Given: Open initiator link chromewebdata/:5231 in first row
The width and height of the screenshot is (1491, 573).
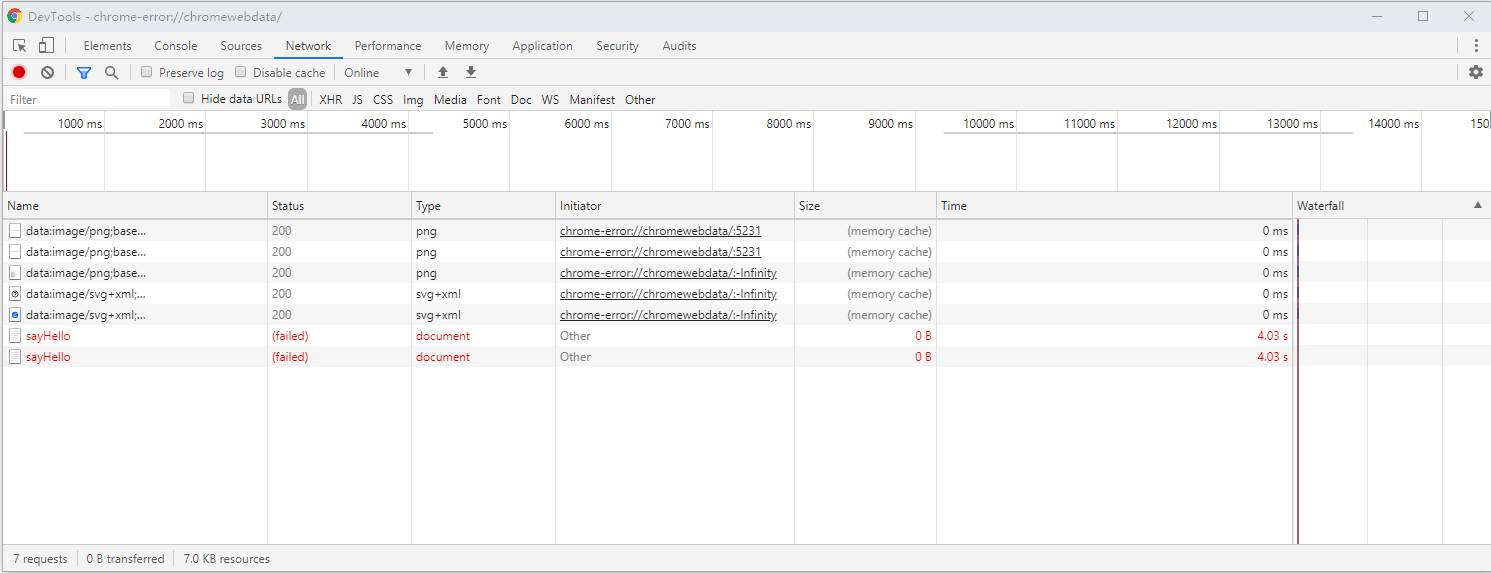Looking at the screenshot, I should pyautogui.click(x=660, y=231).
